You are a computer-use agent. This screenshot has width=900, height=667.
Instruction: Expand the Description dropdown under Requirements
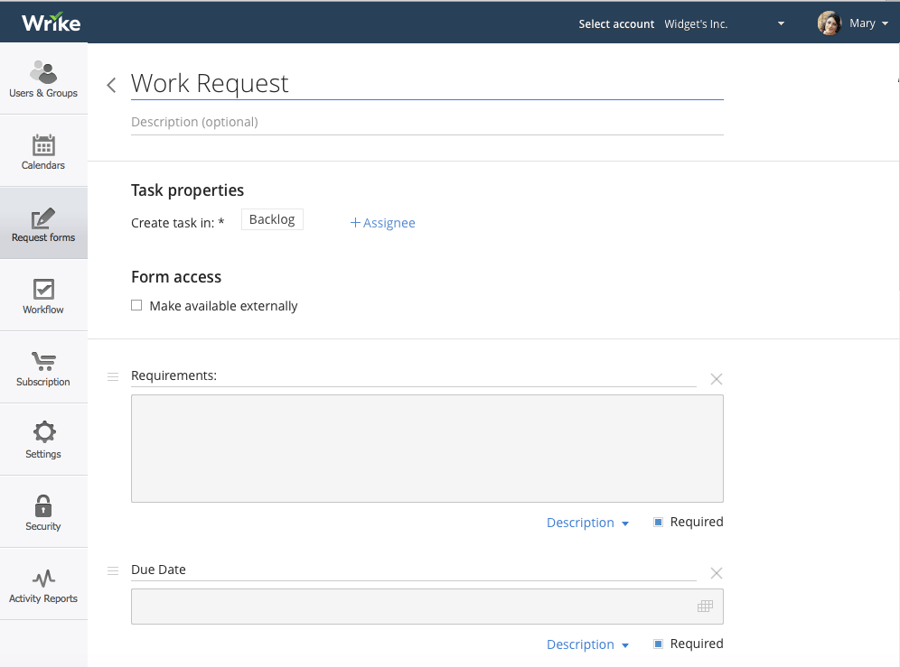[x=587, y=522]
